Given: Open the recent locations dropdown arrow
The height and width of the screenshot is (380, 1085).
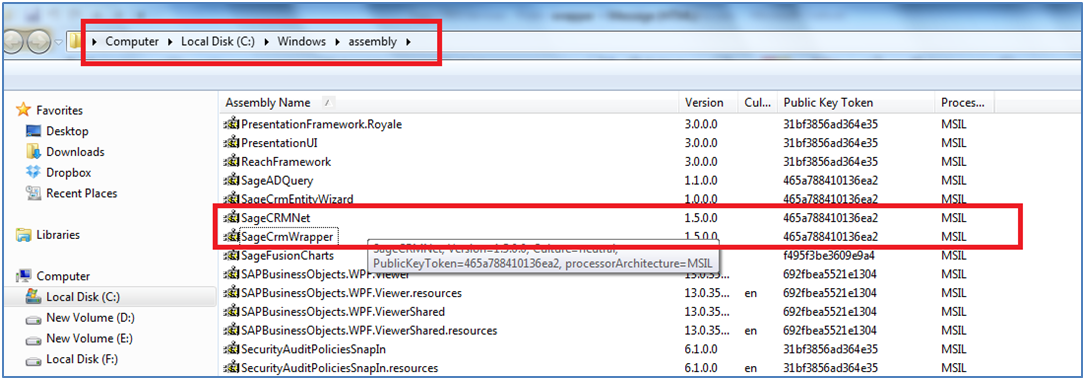Looking at the screenshot, I should (58, 42).
